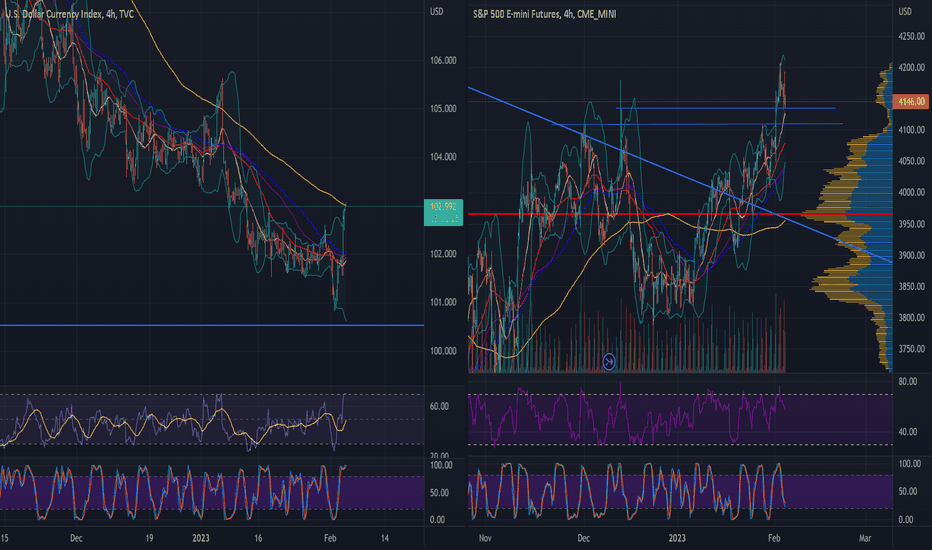Viewport: 932px width, 550px height.
Task: Click the Dec label on Dollar Index time axis
Action: [76, 538]
